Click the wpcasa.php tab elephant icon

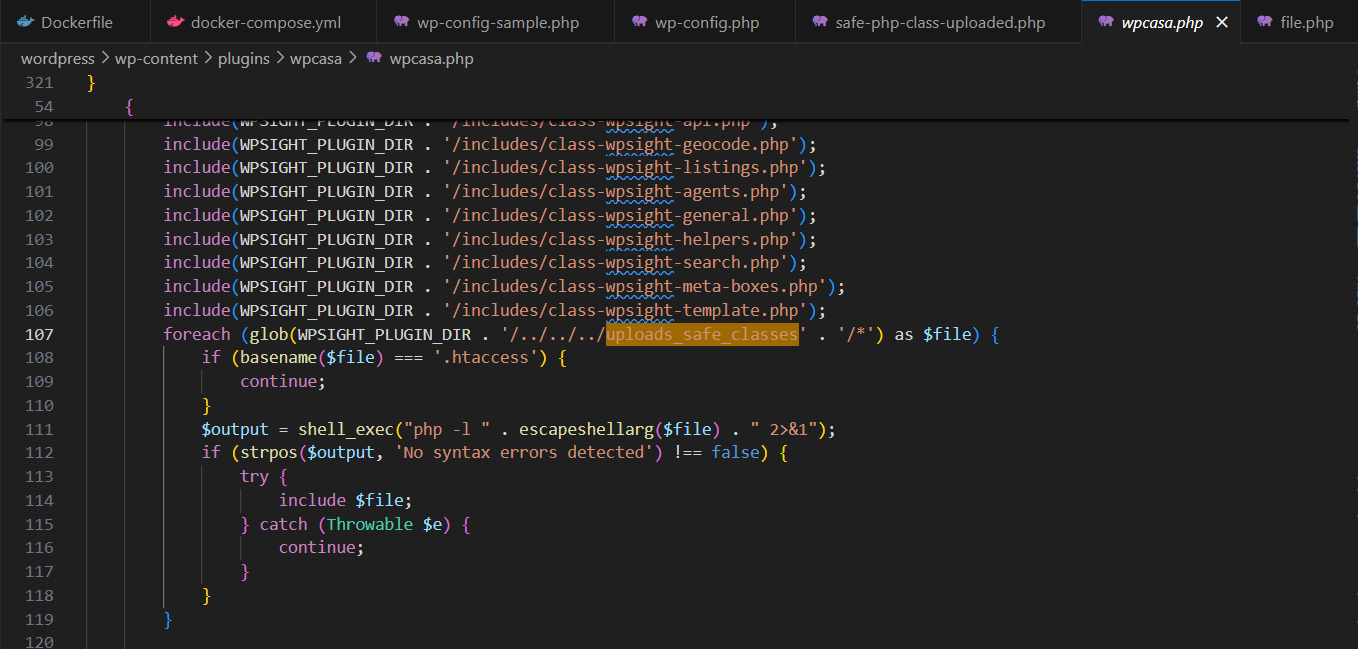1105,22
